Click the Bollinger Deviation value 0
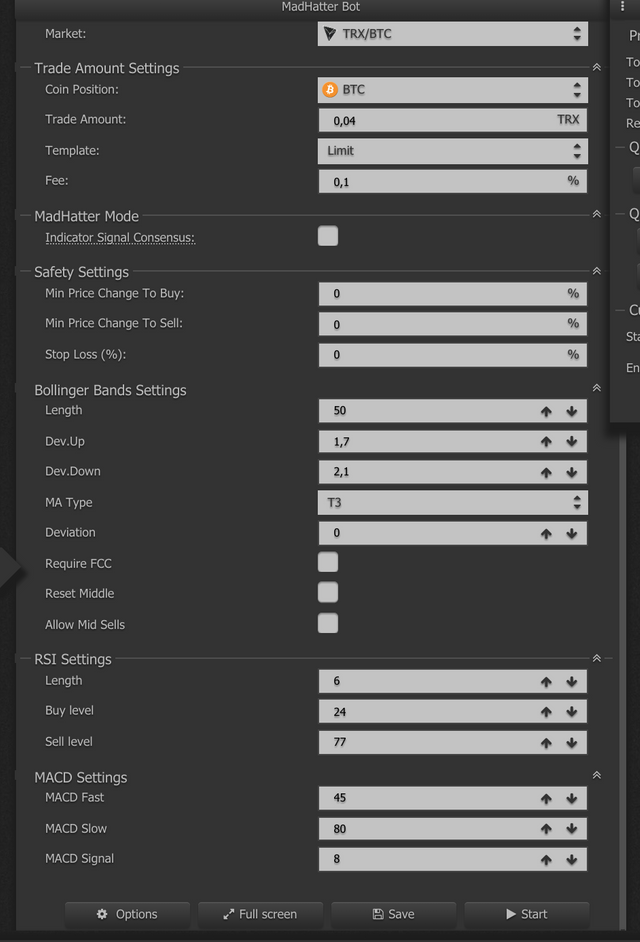The image size is (640, 942). pos(337,533)
